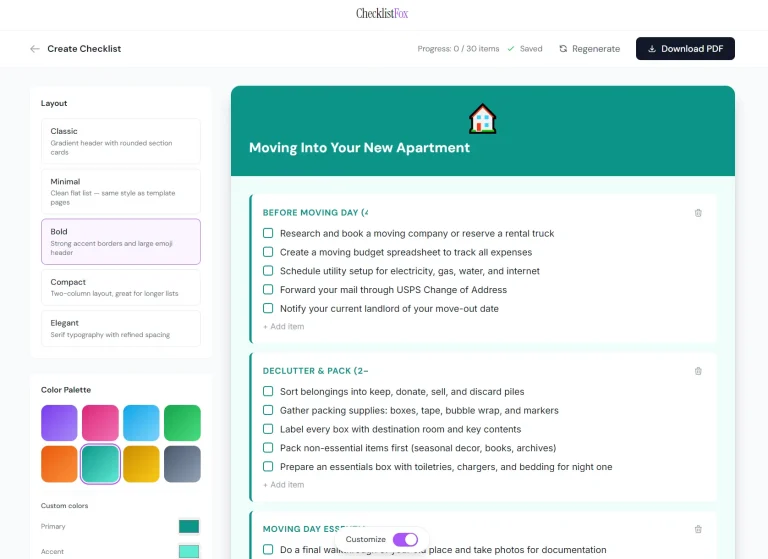The image size is (768, 559).
Task: Add item to Declutter & Pack section
Action: tap(284, 485)
